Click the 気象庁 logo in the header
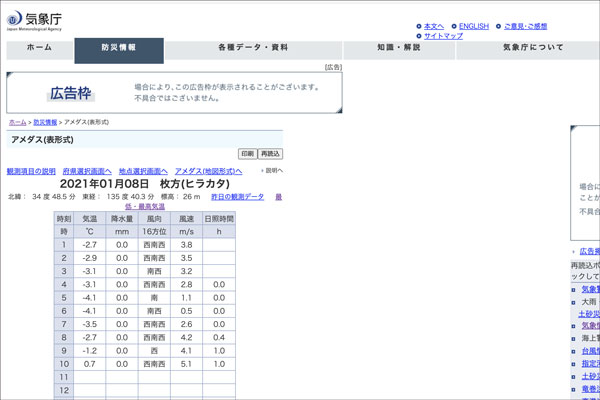The height and width of the screenshot is (400, 600). pyautogui.click(x=37, y=19)
